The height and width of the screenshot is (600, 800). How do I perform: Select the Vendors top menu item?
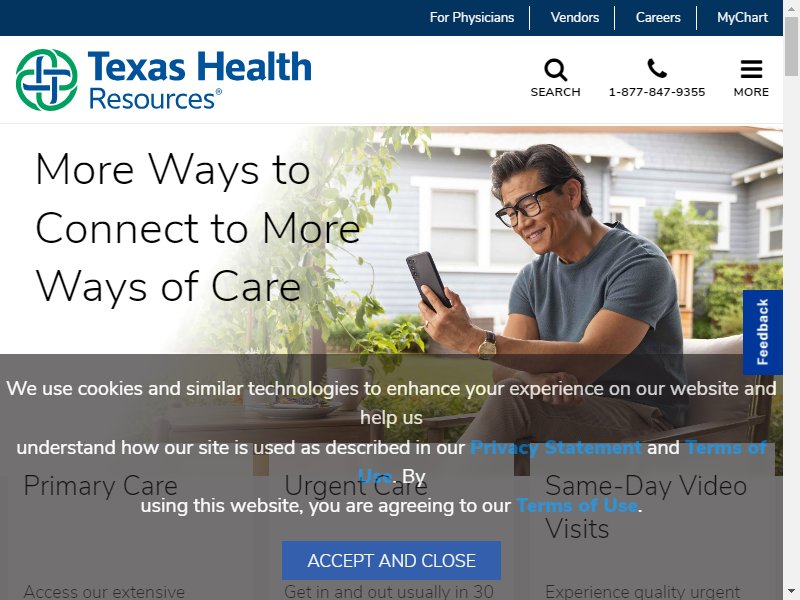tap(574, 17)
